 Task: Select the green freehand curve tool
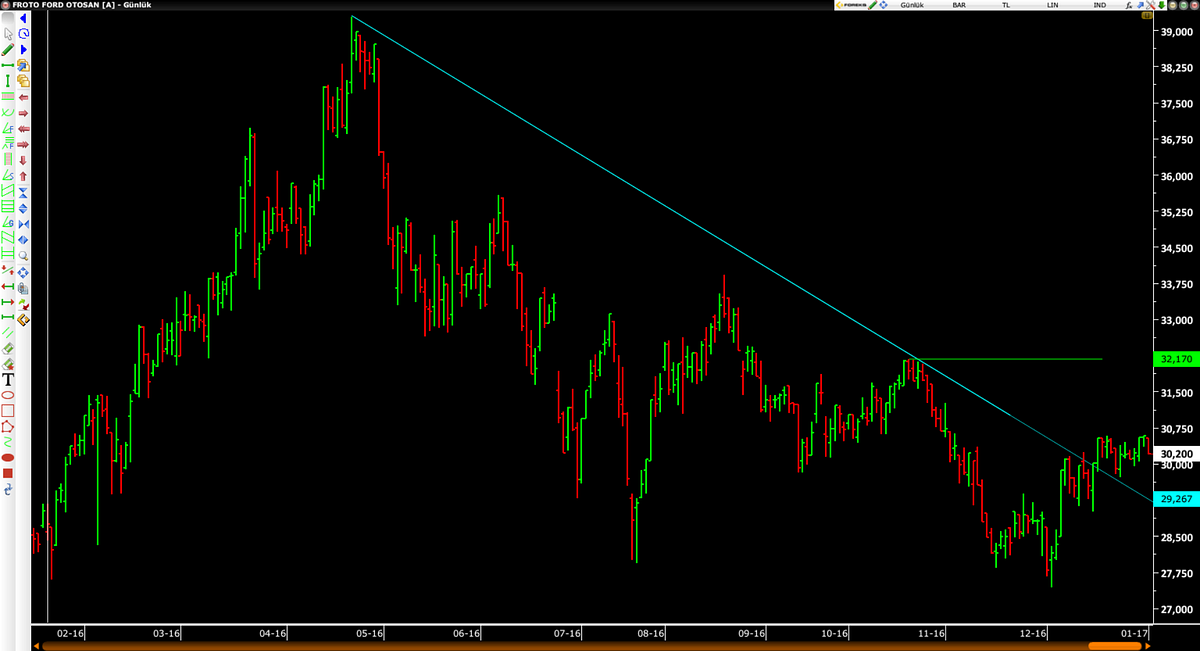(8, 442)
